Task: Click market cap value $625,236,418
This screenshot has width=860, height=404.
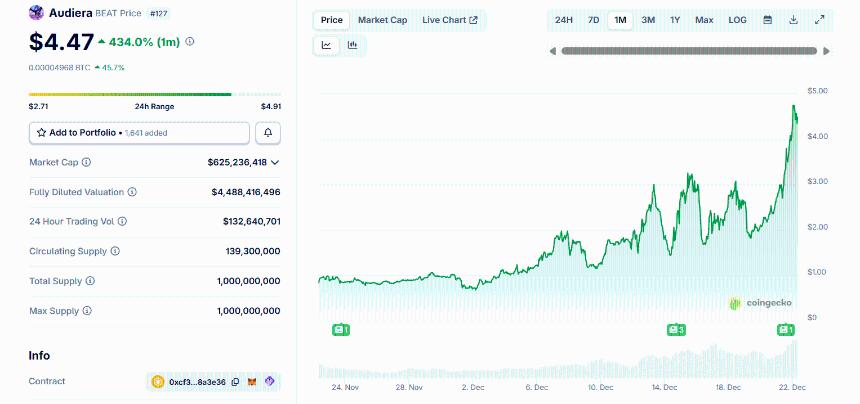Action: (x=237, y=162)
